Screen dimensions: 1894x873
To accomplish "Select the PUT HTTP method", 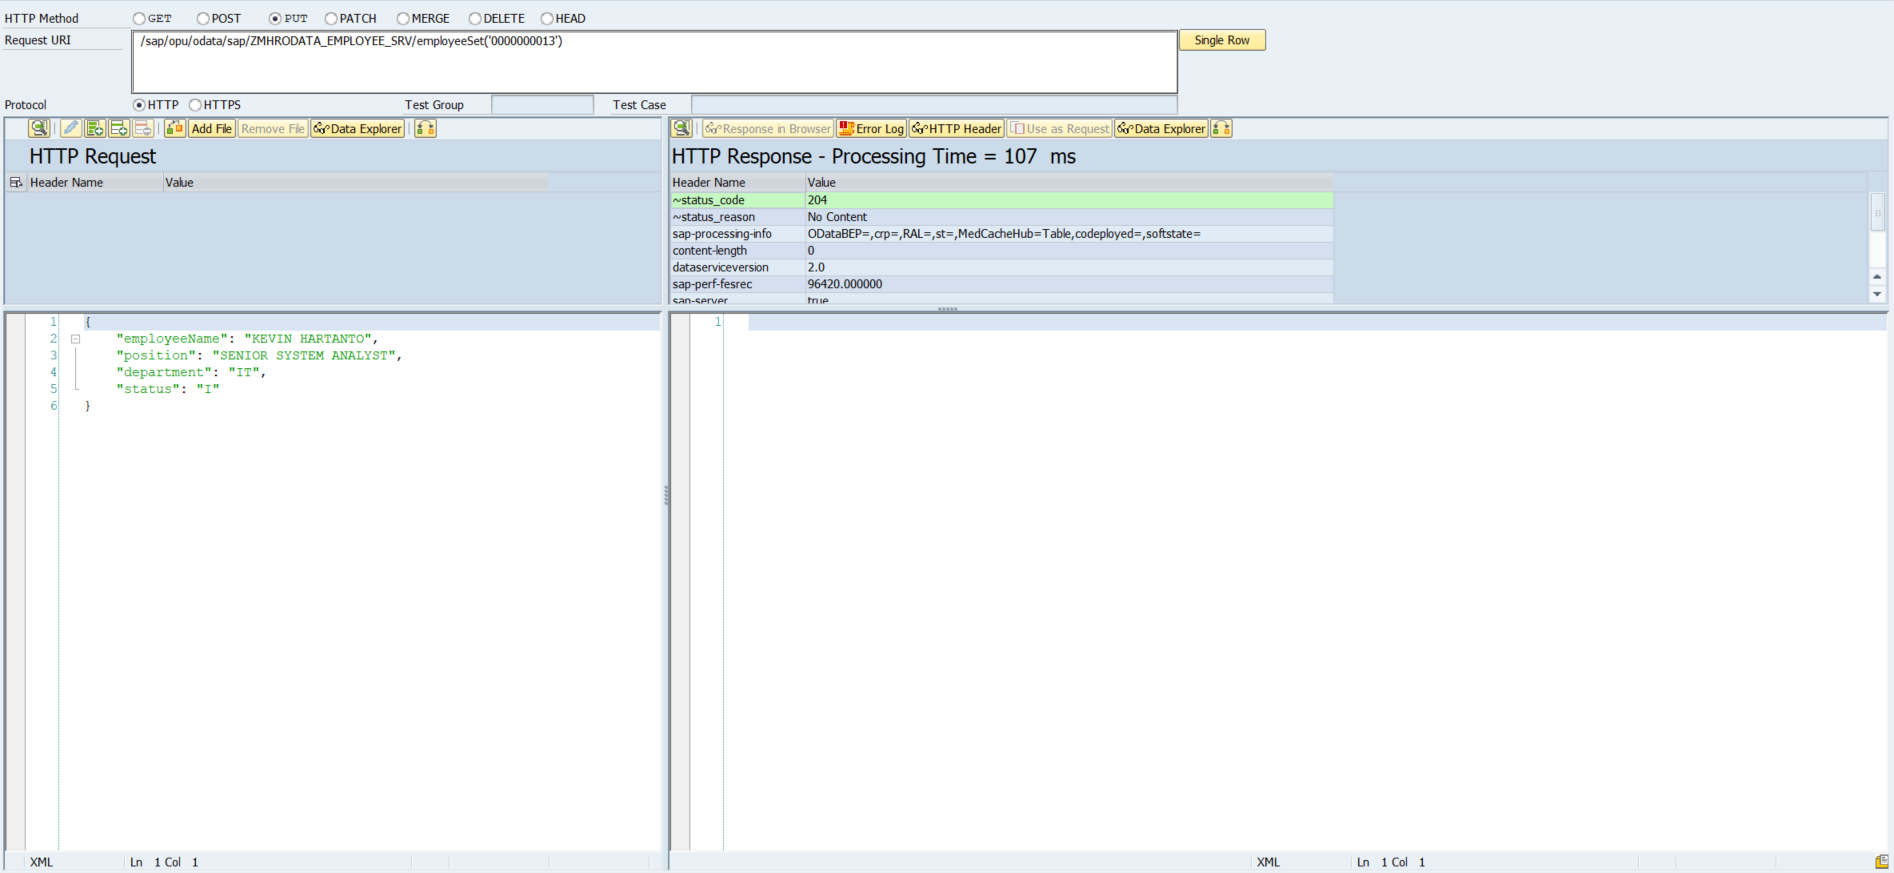I will point(275,18).
